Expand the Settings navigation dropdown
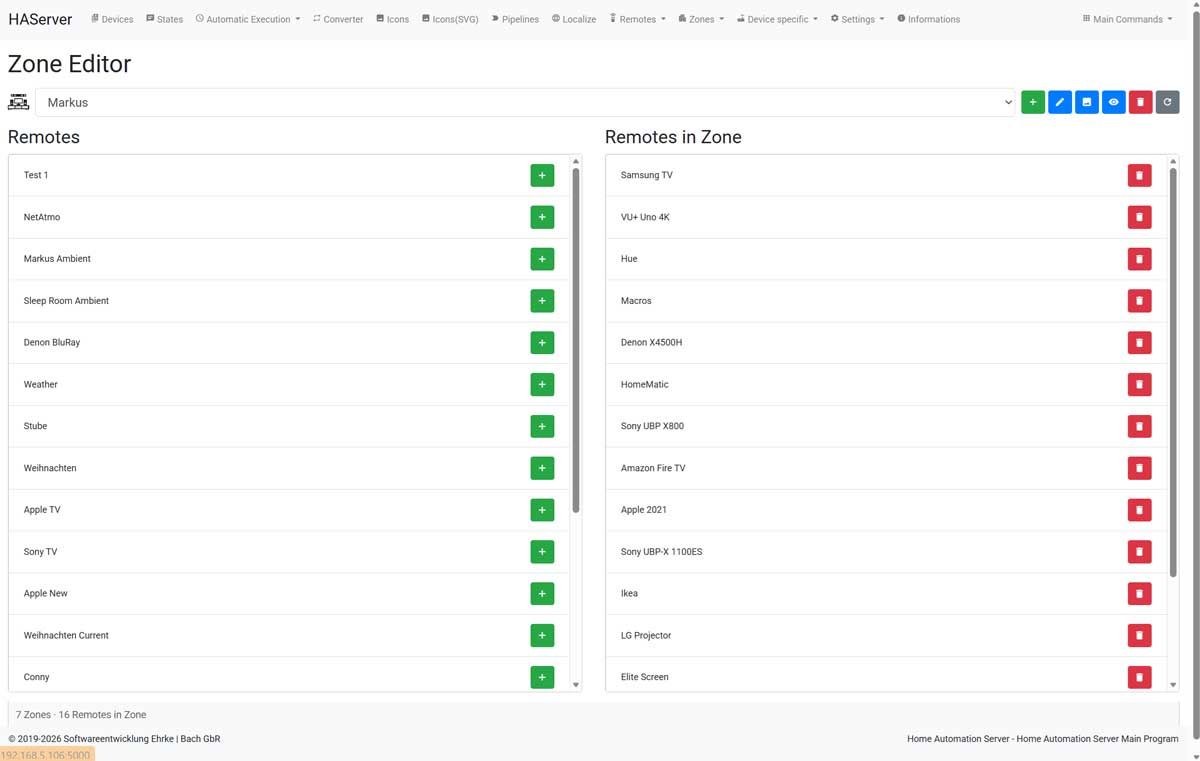Screen dimensions: 1200x761 point(857,19)
